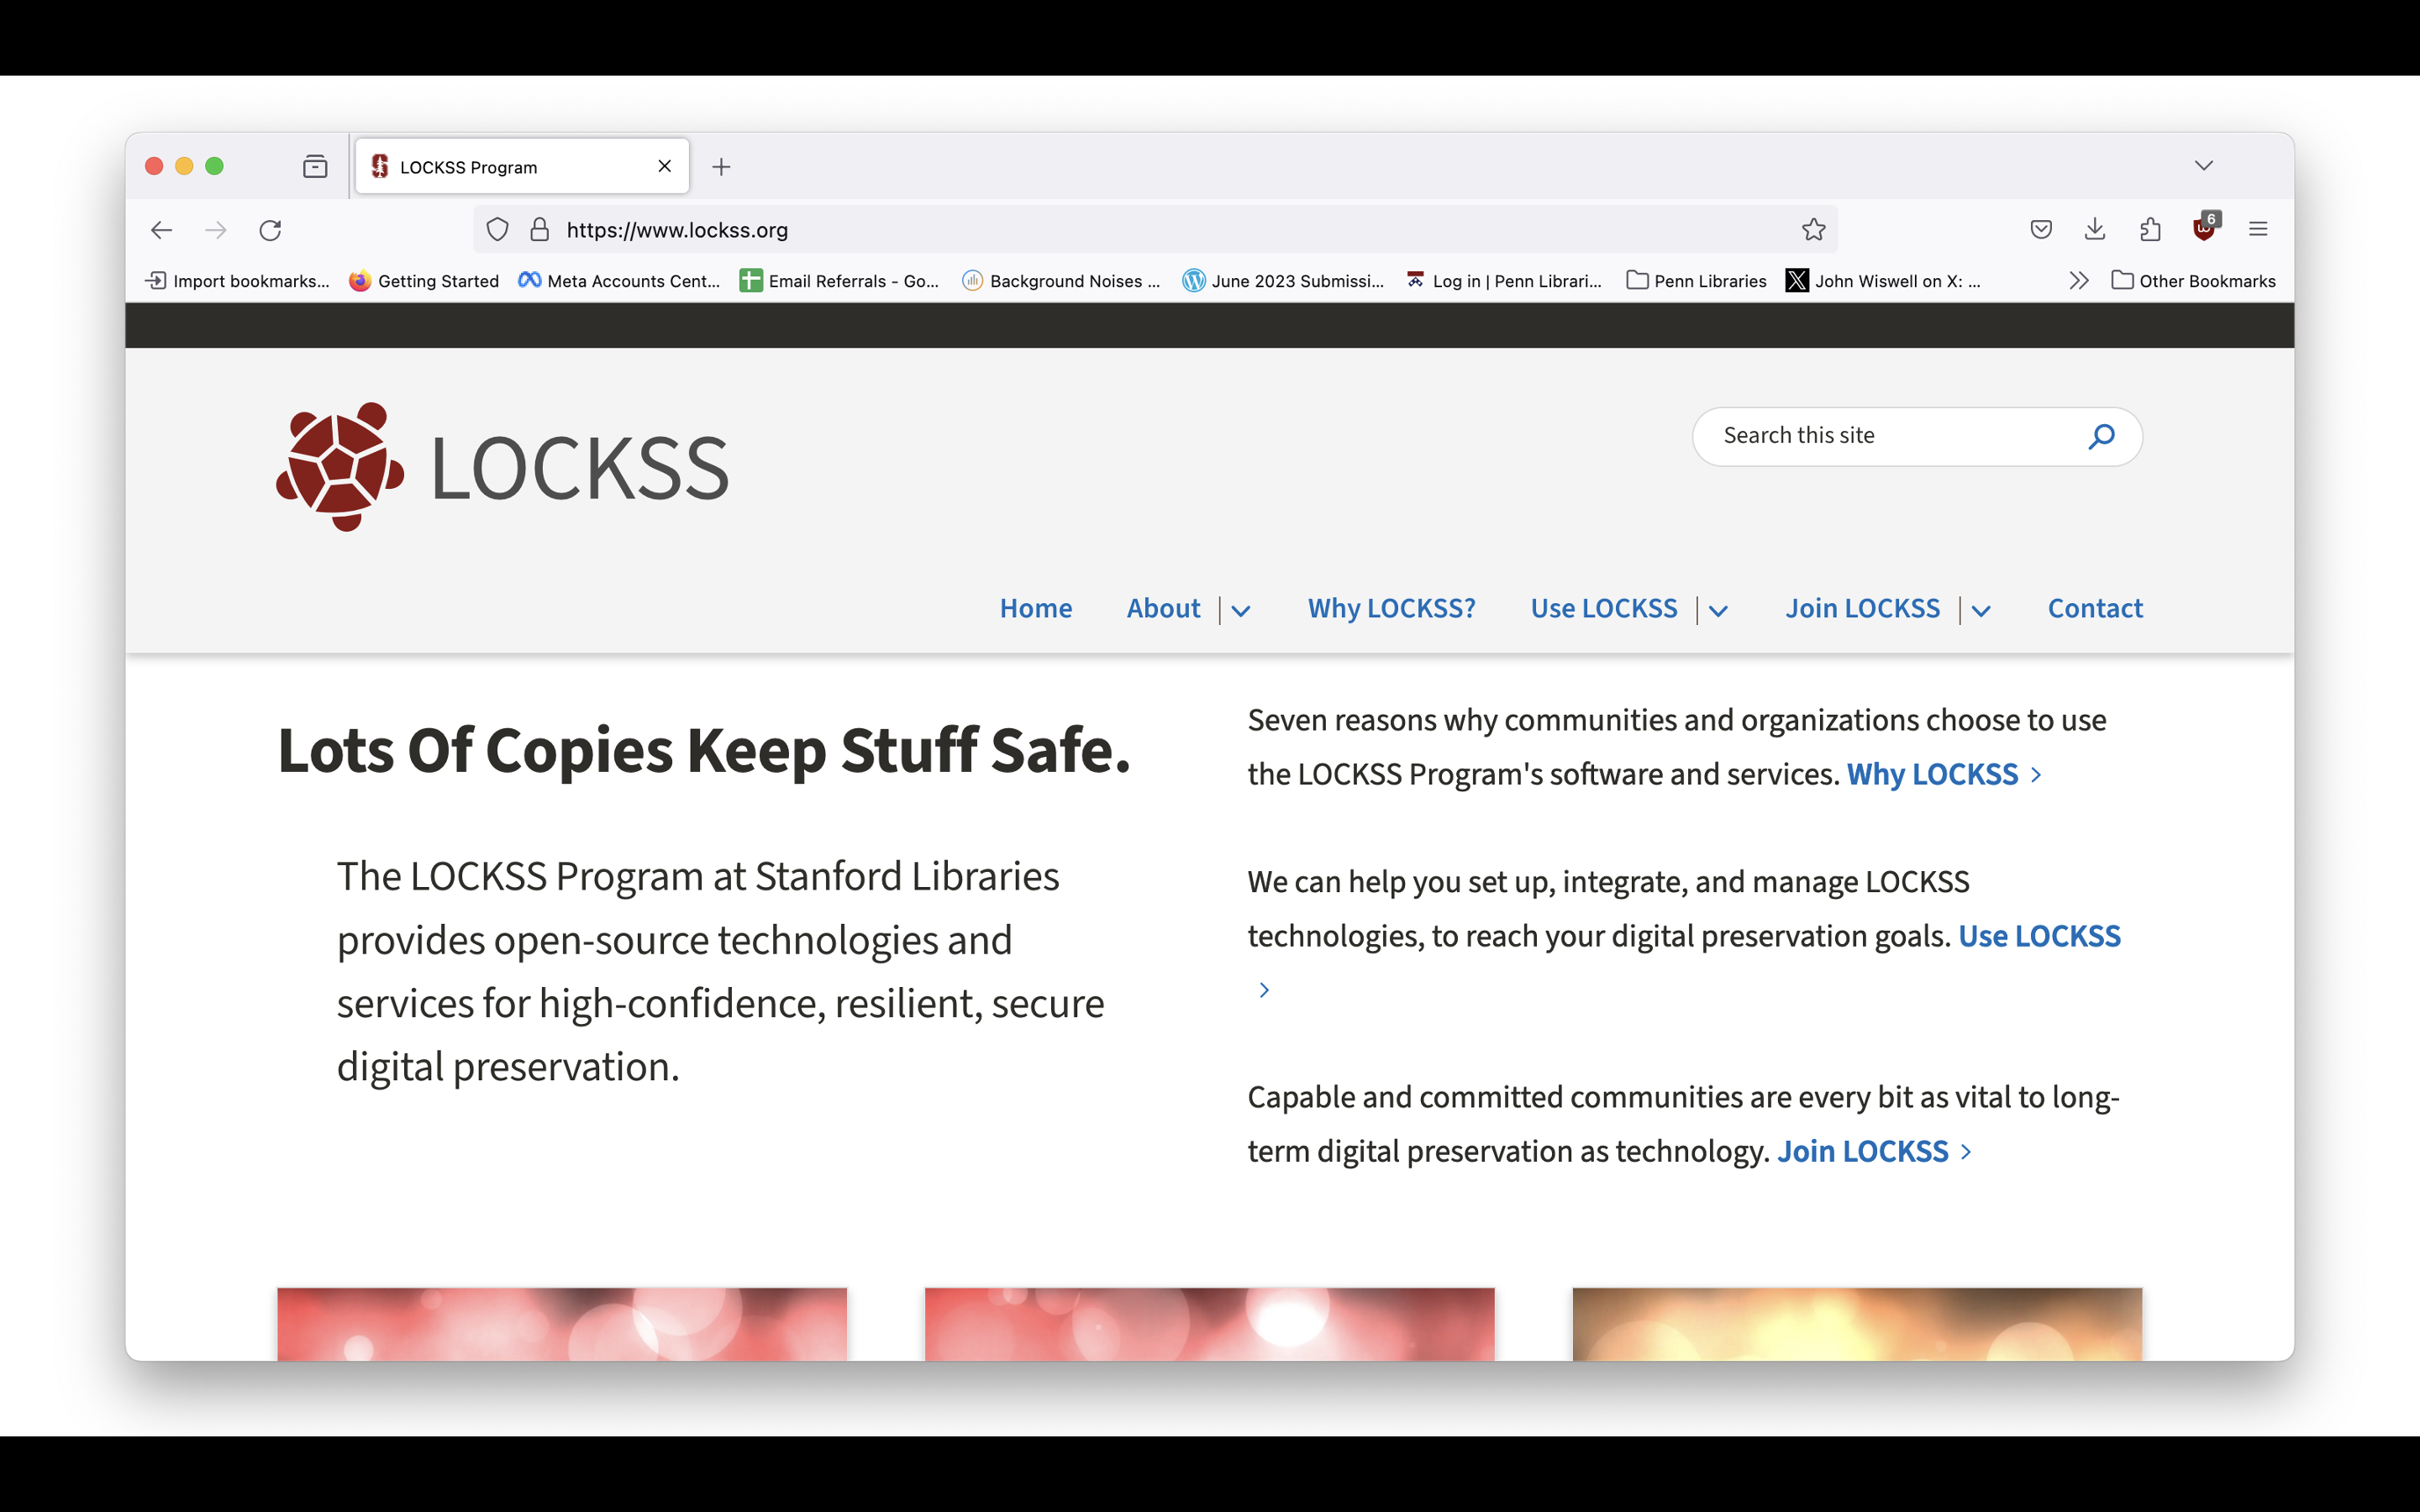Go to the Home menu item

(1036, 608)
